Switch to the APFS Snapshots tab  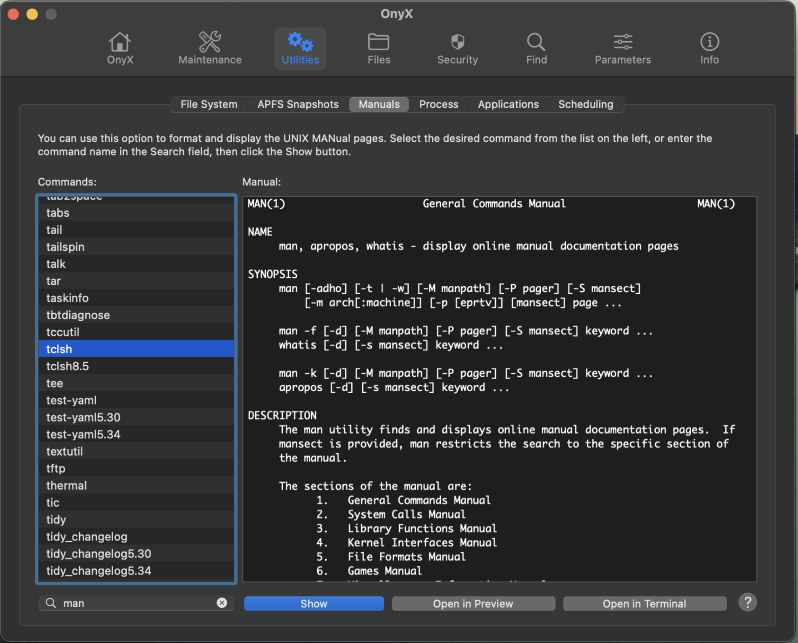coord(298,104)
